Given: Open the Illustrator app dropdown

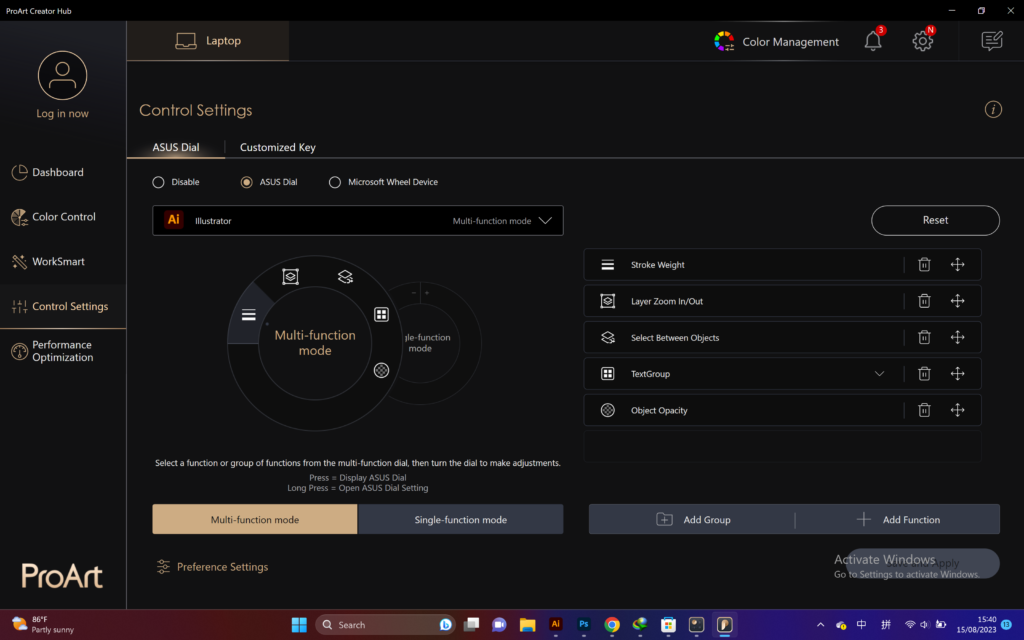Looking at the screenshot, I should point(358,221).
